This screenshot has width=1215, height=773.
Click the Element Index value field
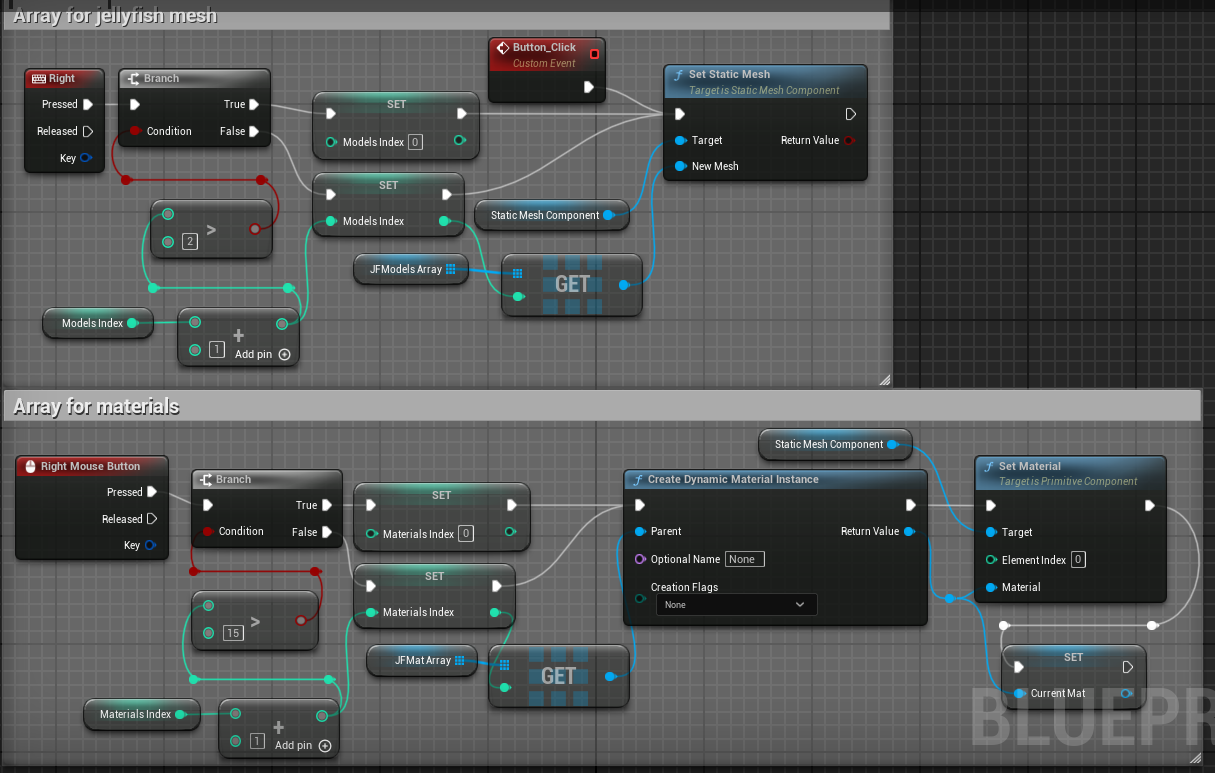coord(1078,560)
